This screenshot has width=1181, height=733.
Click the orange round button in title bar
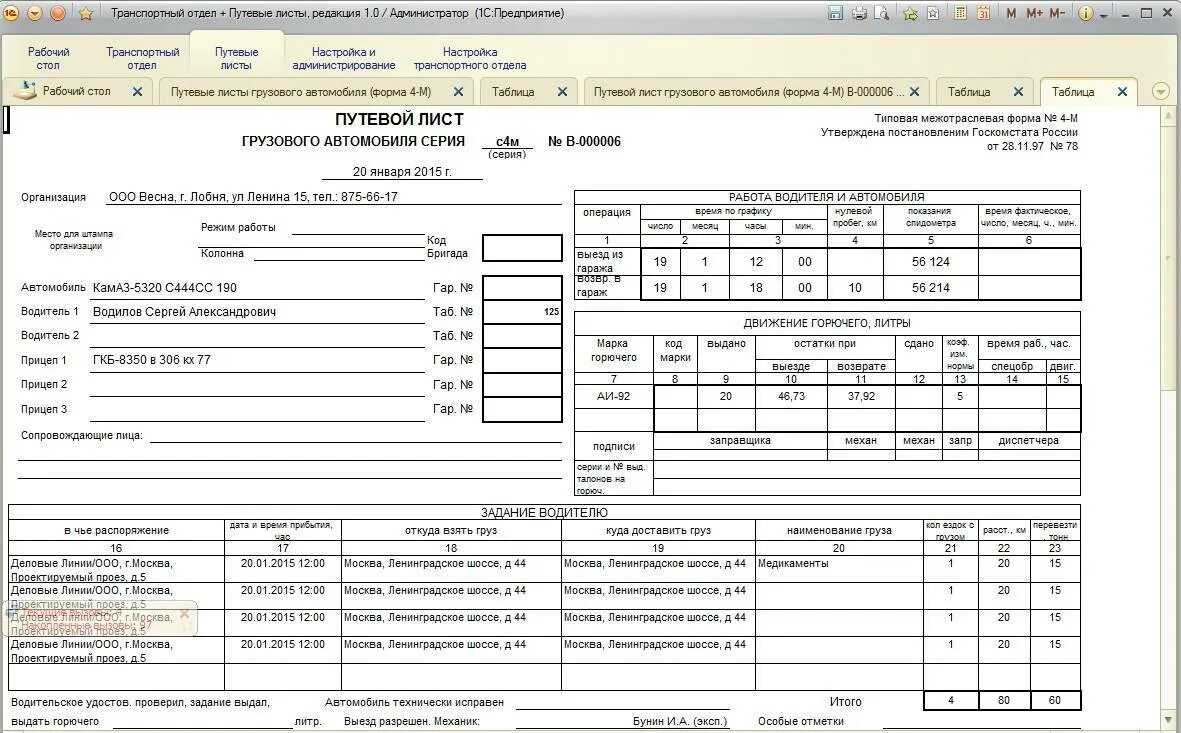[x=57, y=13]
